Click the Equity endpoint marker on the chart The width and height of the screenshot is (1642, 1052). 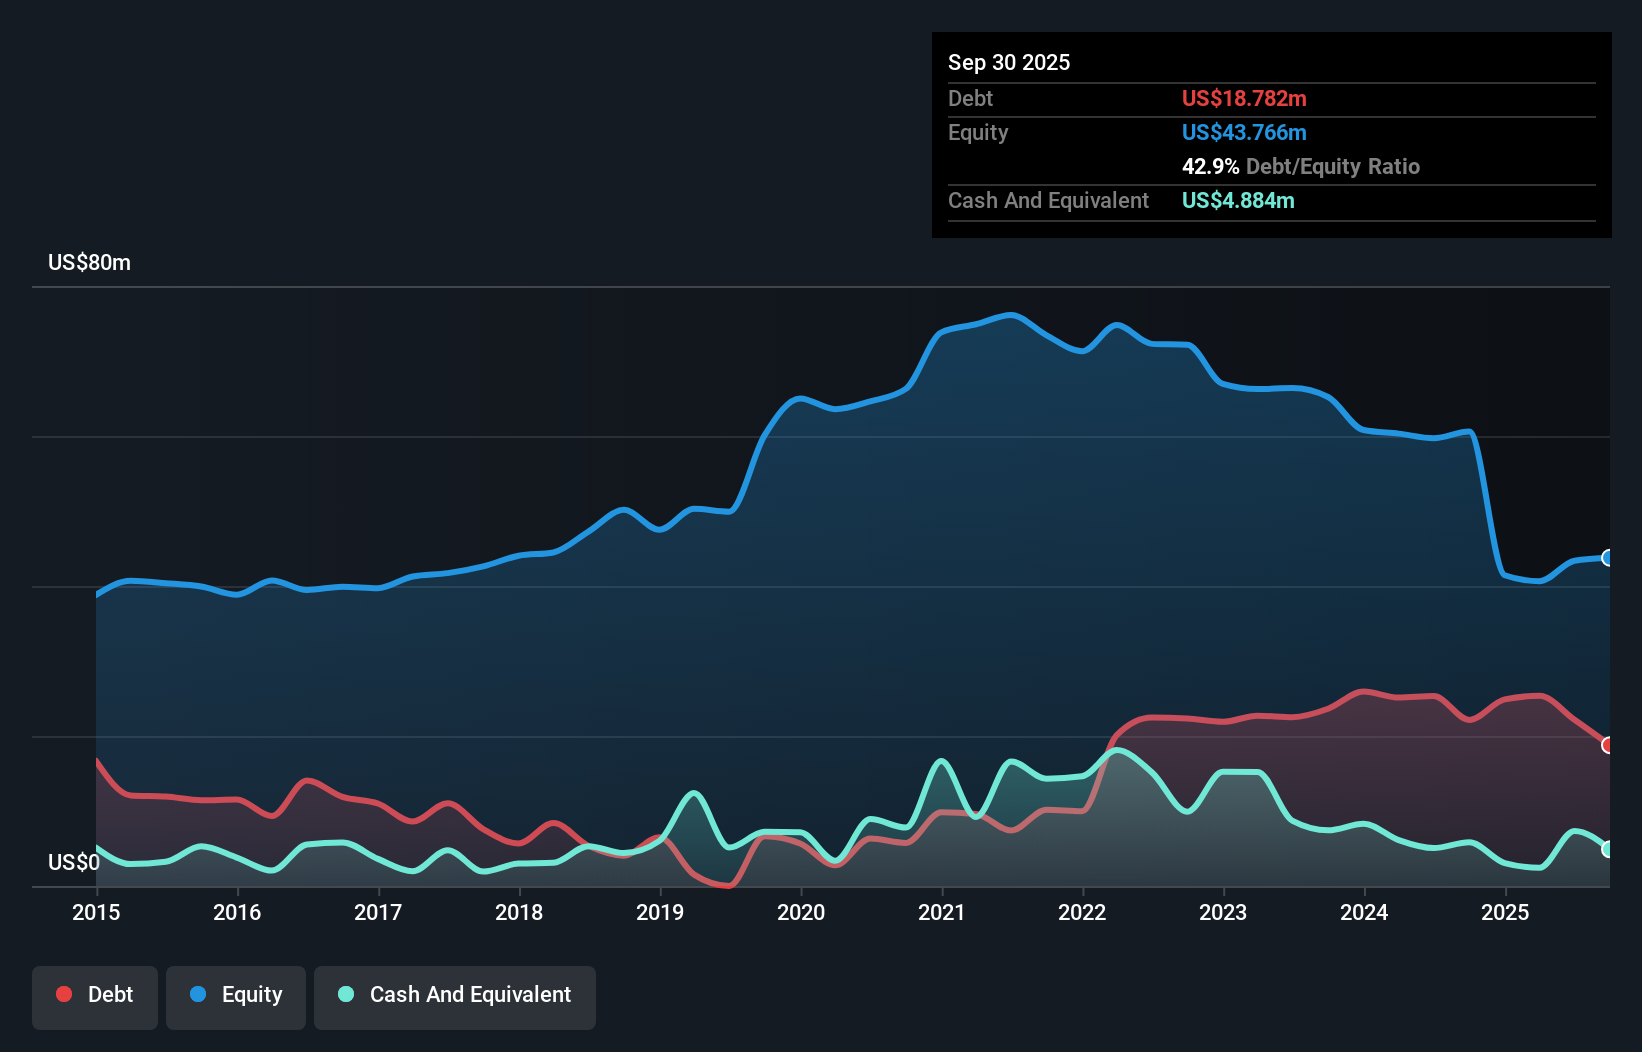point(1607,558)
